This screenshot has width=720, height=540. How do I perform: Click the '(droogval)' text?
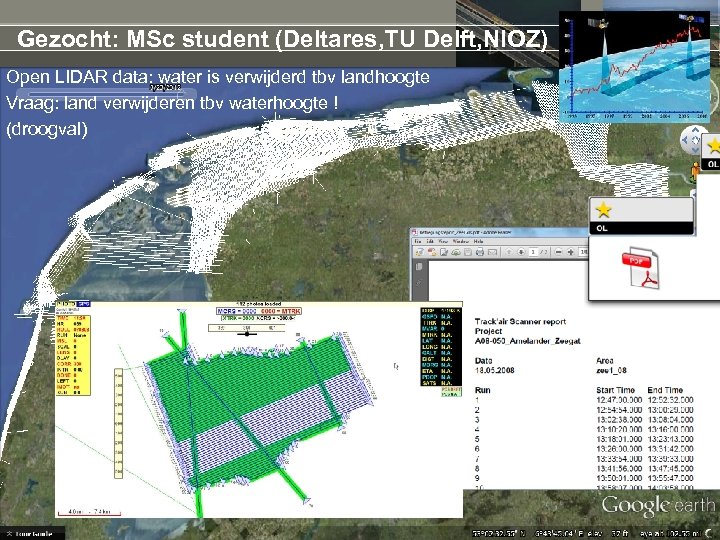pos(46,129)
